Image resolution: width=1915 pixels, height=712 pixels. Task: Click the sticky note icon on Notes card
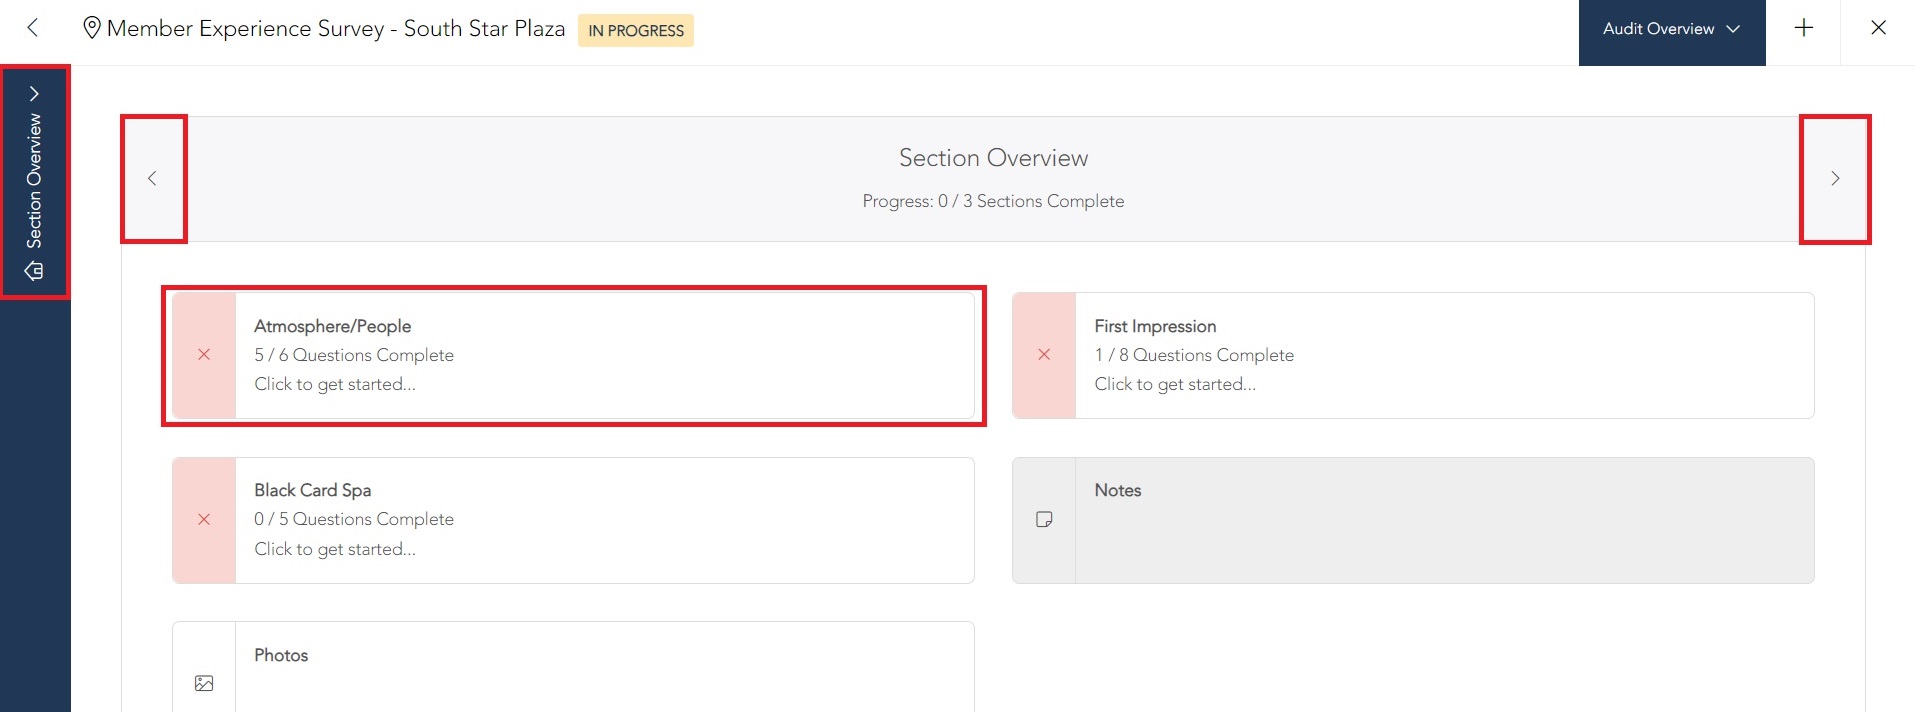coord(1044,520)
